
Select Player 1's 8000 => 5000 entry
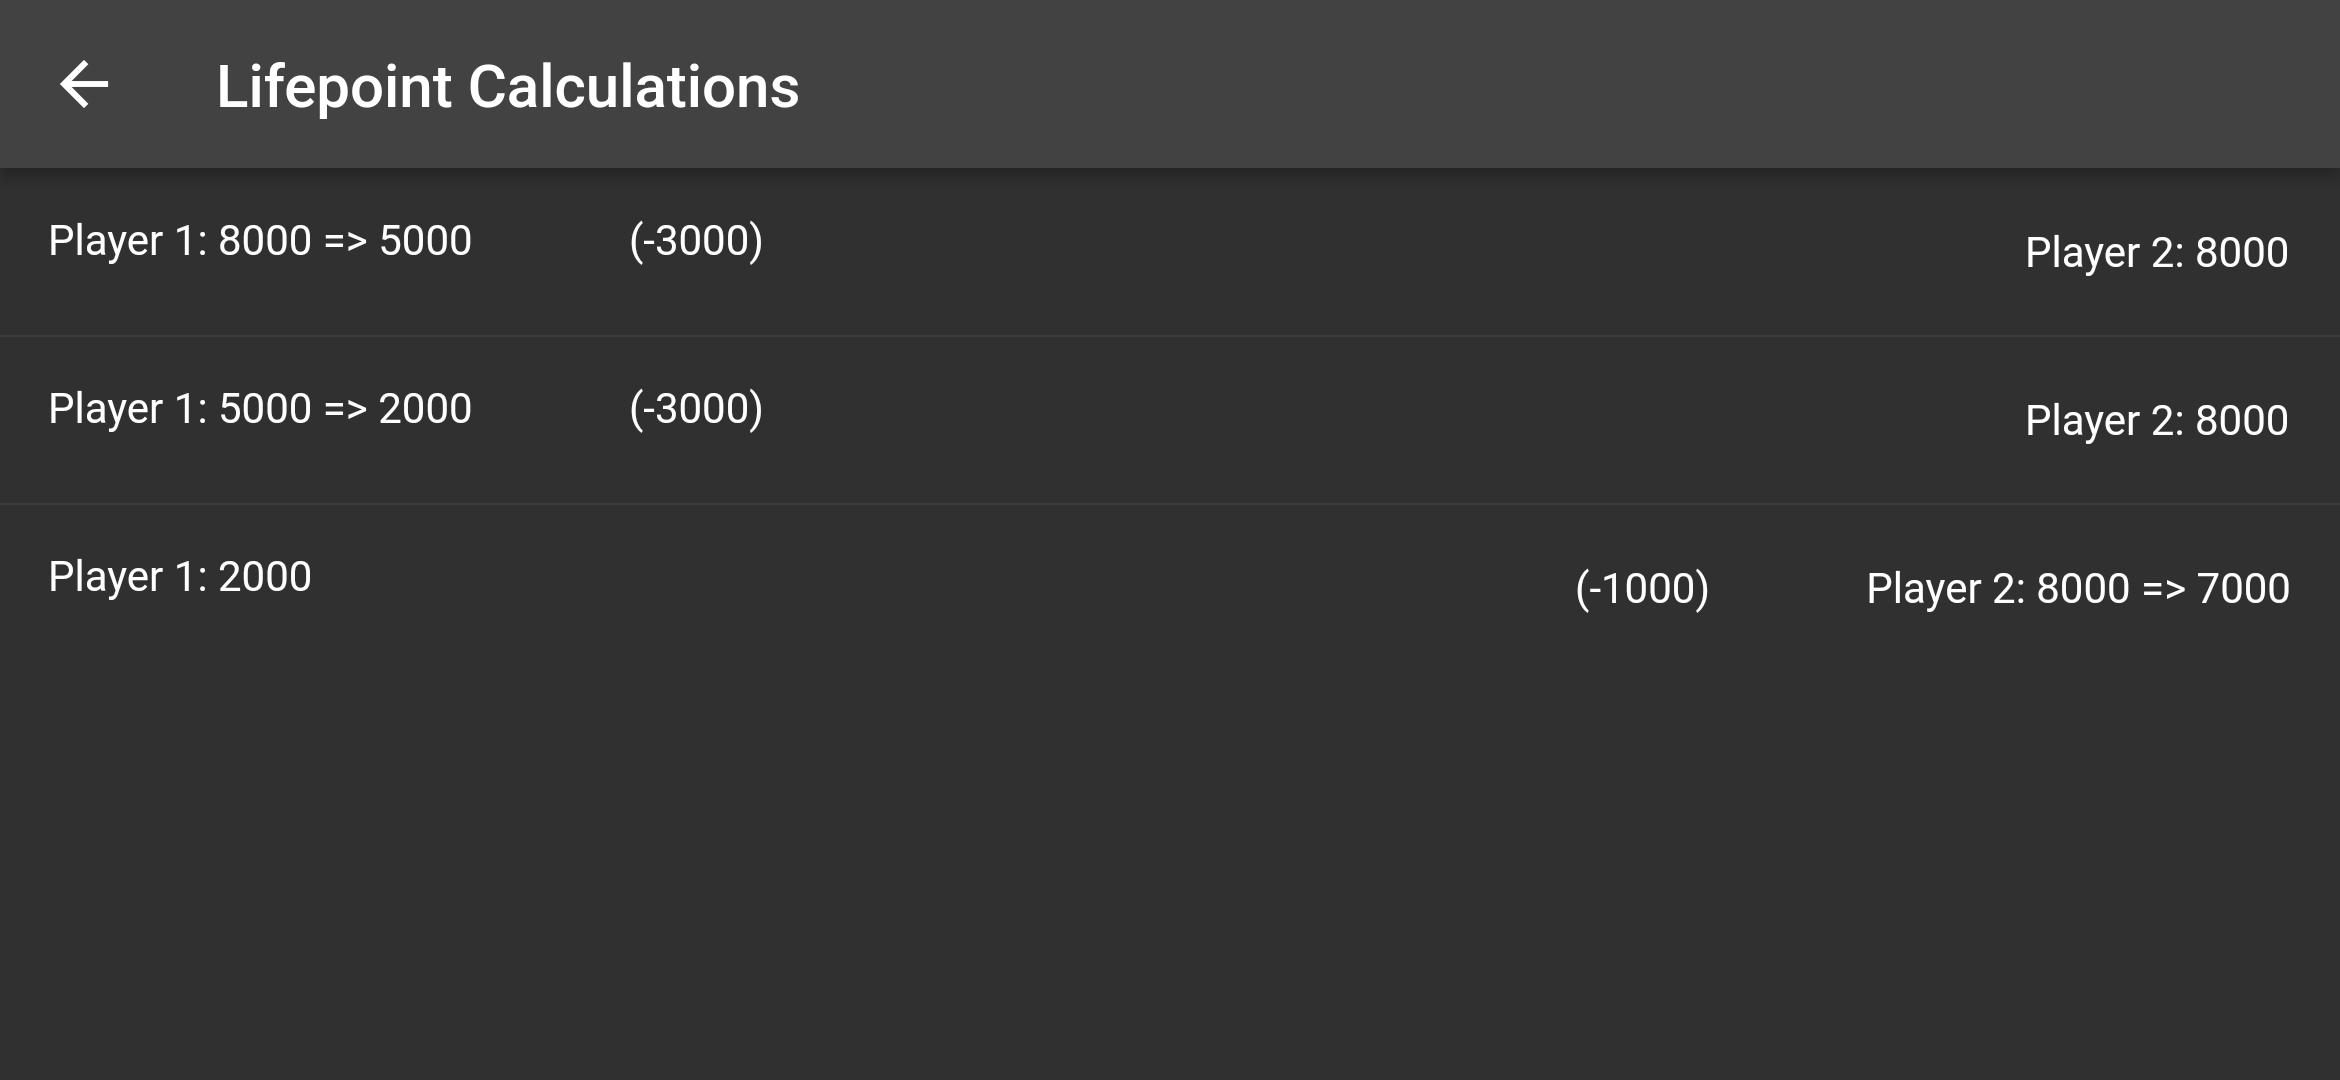click(260, 241)
